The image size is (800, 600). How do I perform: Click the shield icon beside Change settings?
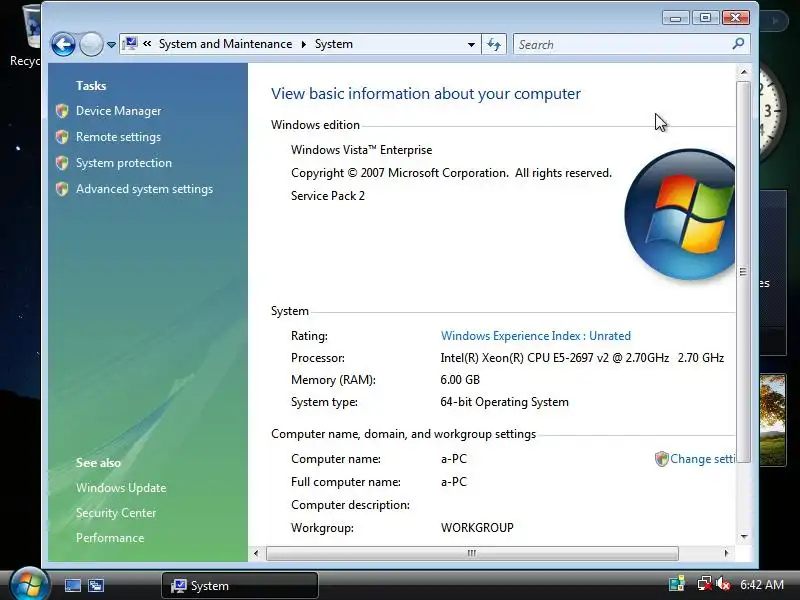[661, 459]
